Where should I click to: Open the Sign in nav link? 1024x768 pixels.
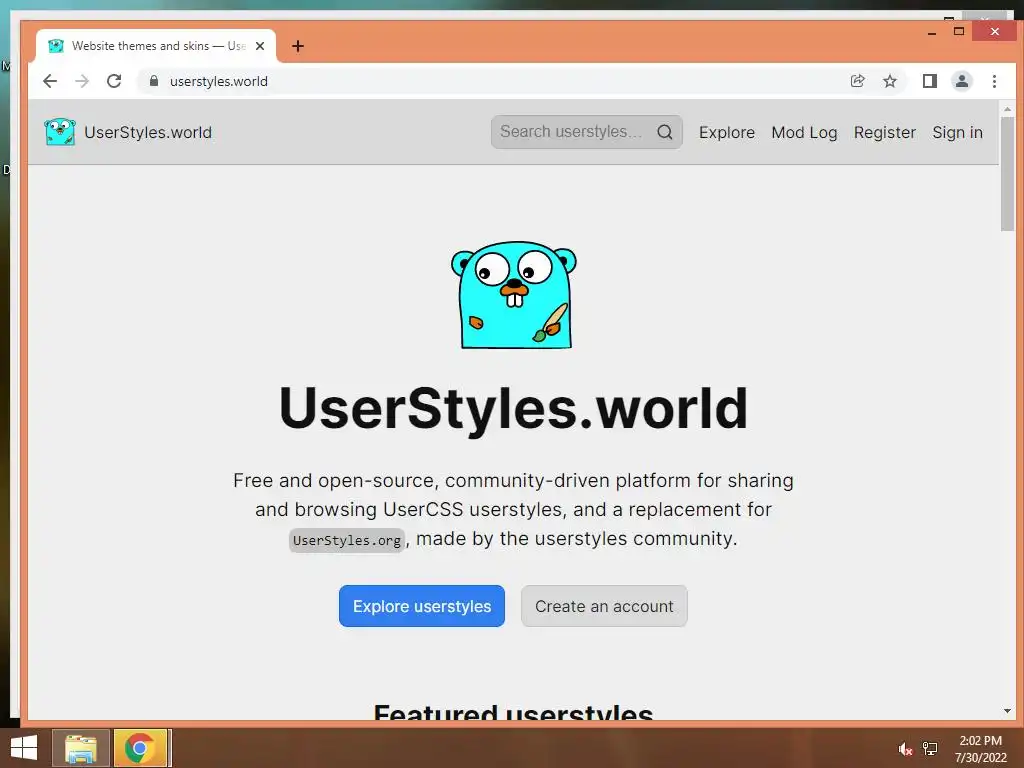click(x=957, y=133)
